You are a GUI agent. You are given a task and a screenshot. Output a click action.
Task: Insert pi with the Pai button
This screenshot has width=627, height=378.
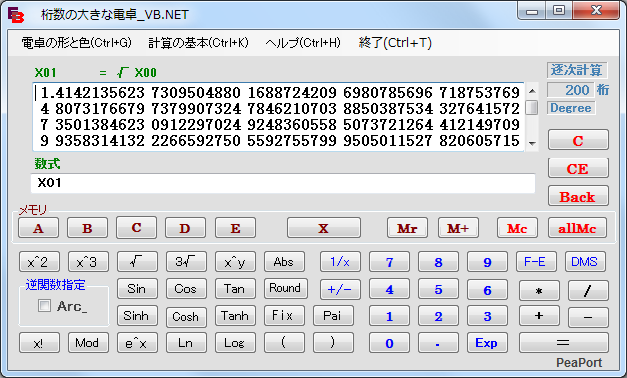(333, 316)
